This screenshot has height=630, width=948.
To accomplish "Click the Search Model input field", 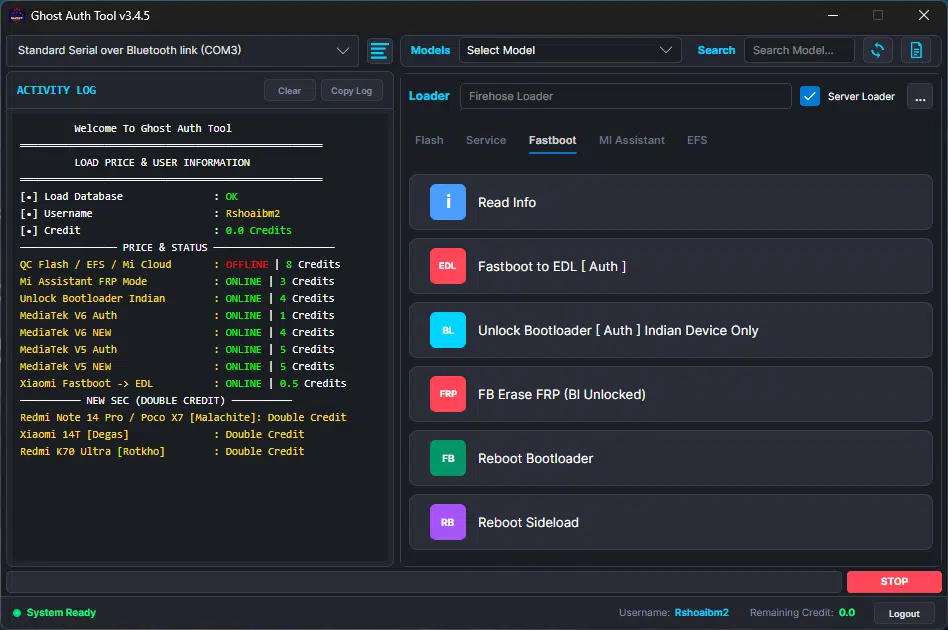I will click(x=799, y=50).
